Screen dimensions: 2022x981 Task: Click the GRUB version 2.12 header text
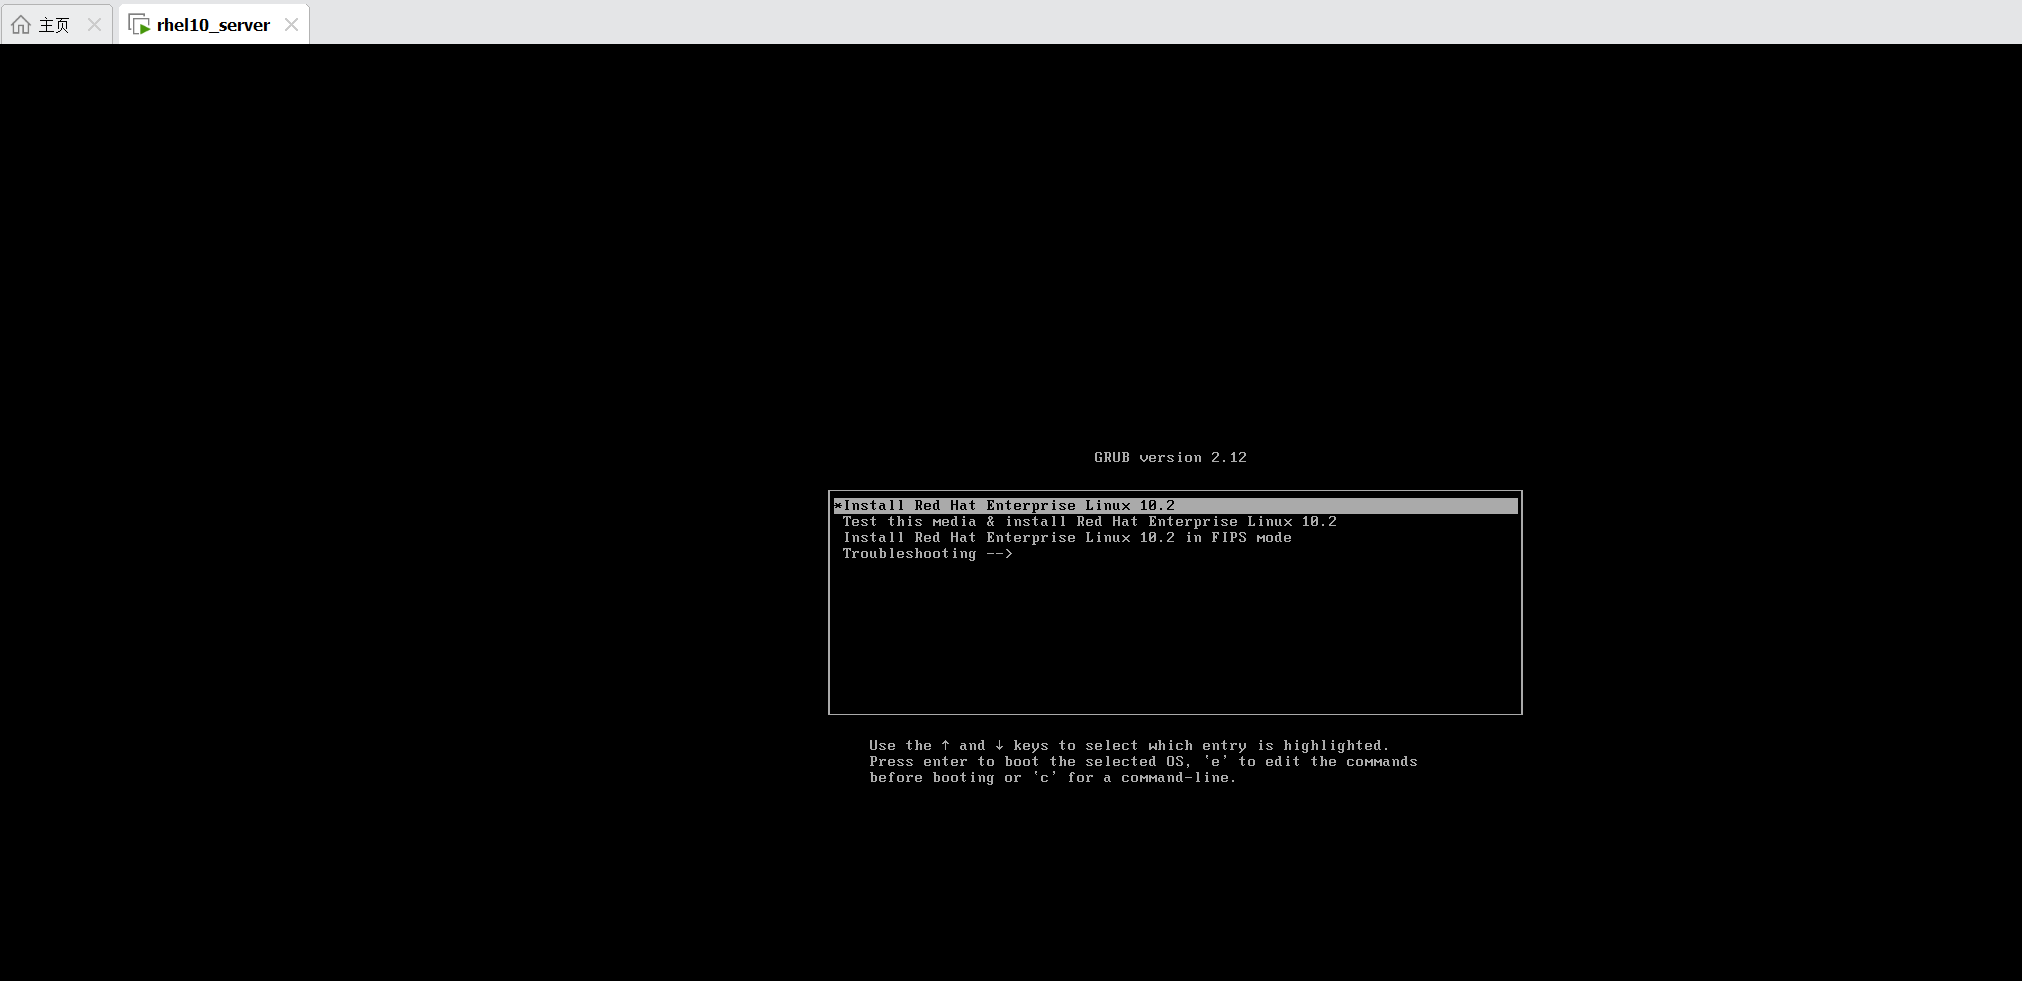pos(1170,458)
